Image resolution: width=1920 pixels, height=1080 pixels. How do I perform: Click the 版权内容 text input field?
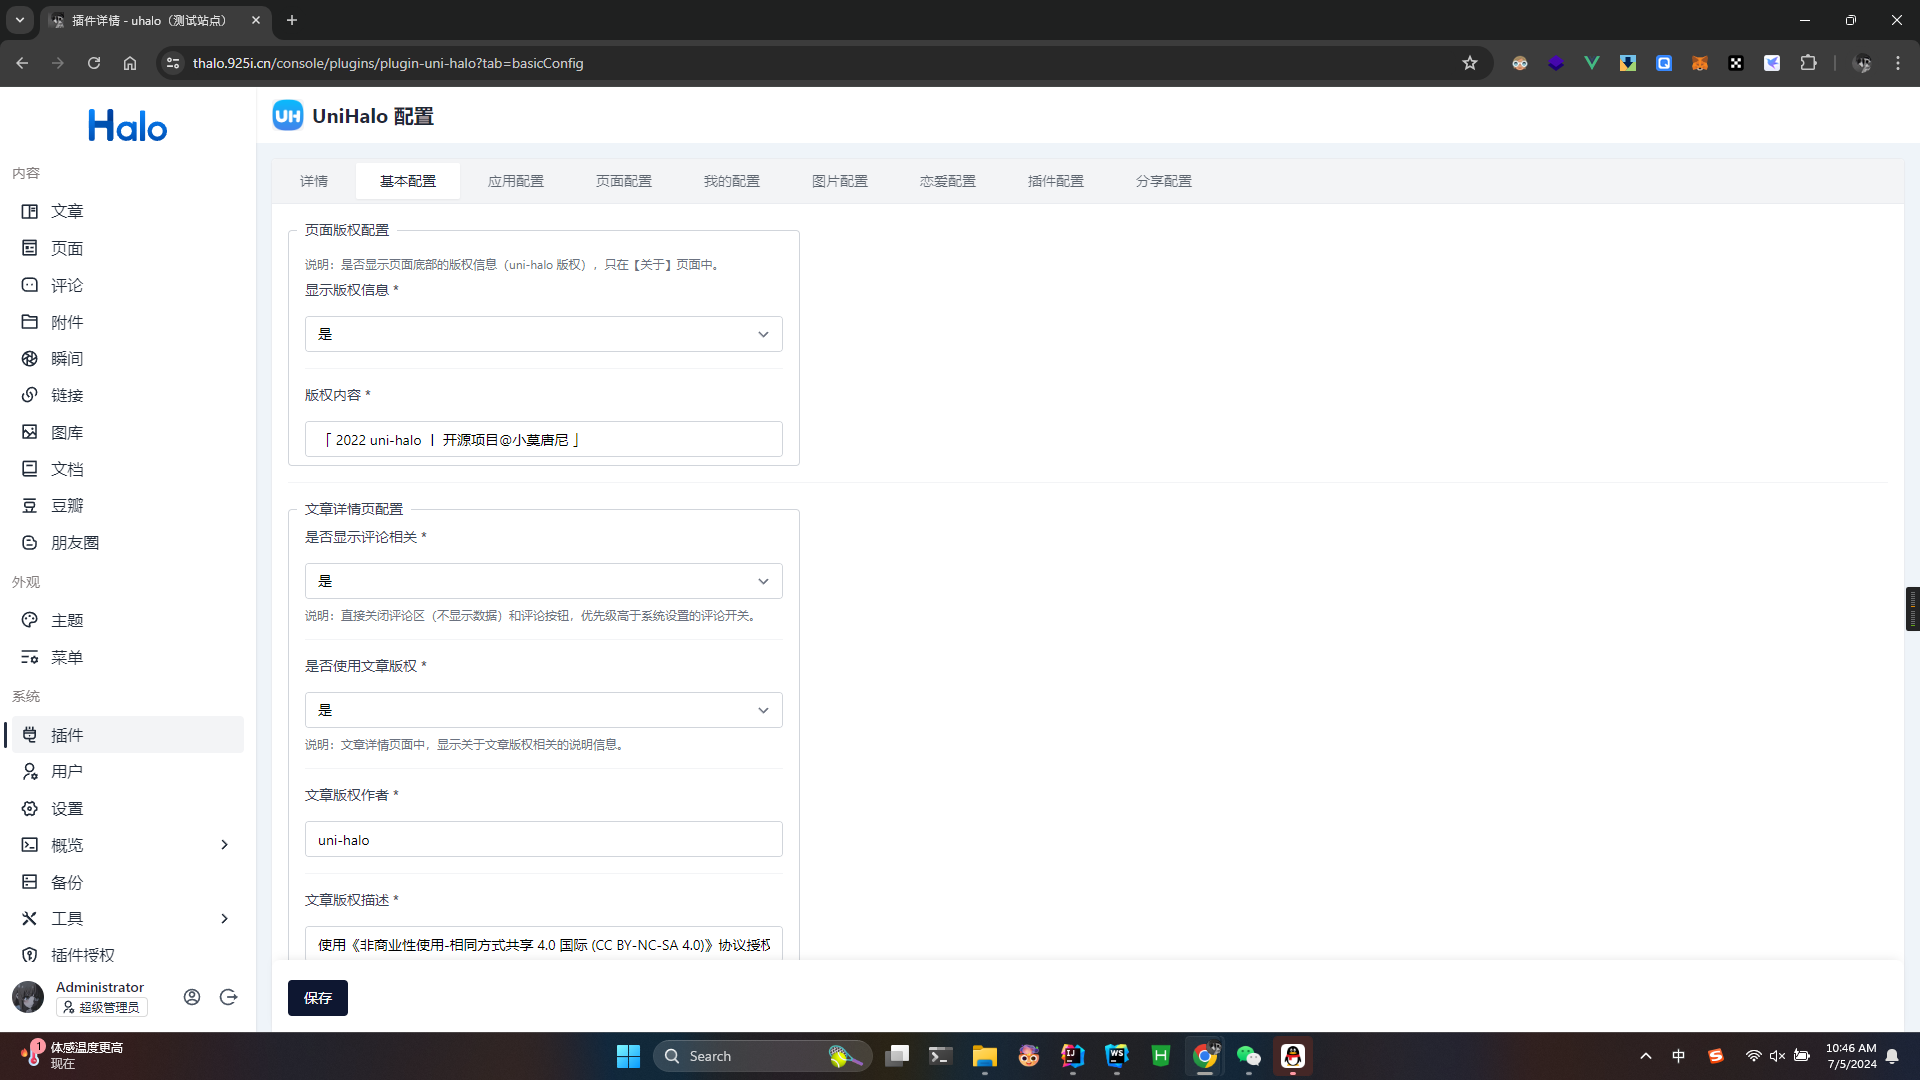pos(543,439)
